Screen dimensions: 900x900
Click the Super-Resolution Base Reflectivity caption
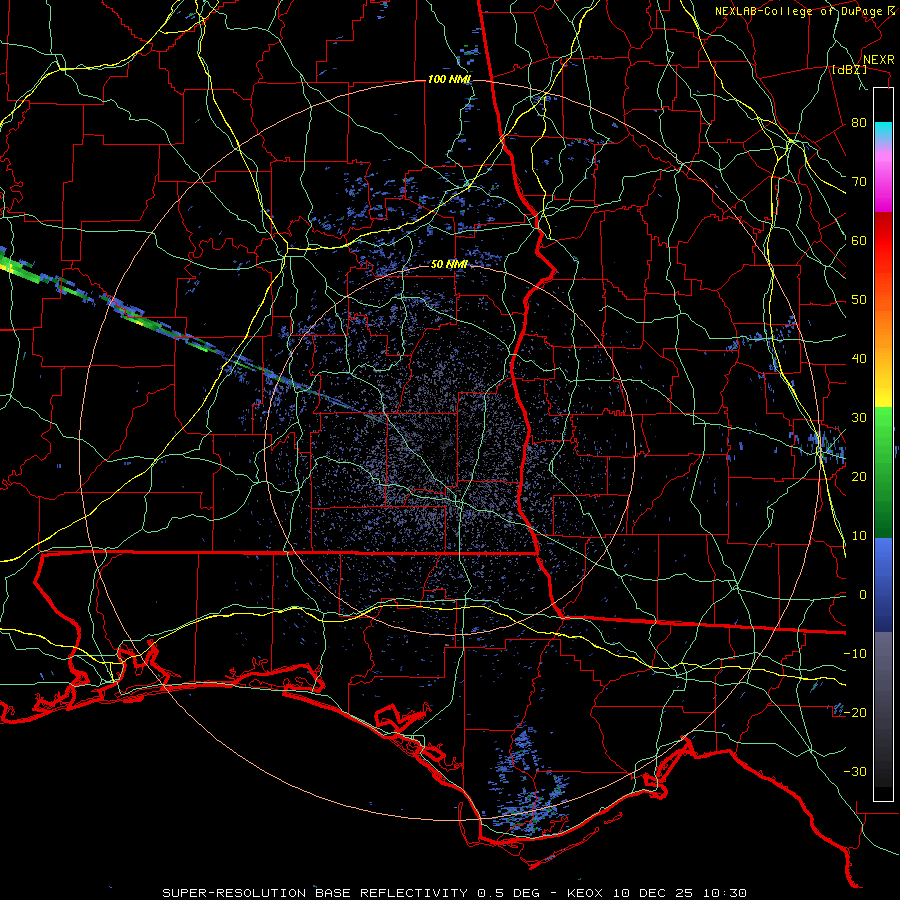click(x=455, y=893)
